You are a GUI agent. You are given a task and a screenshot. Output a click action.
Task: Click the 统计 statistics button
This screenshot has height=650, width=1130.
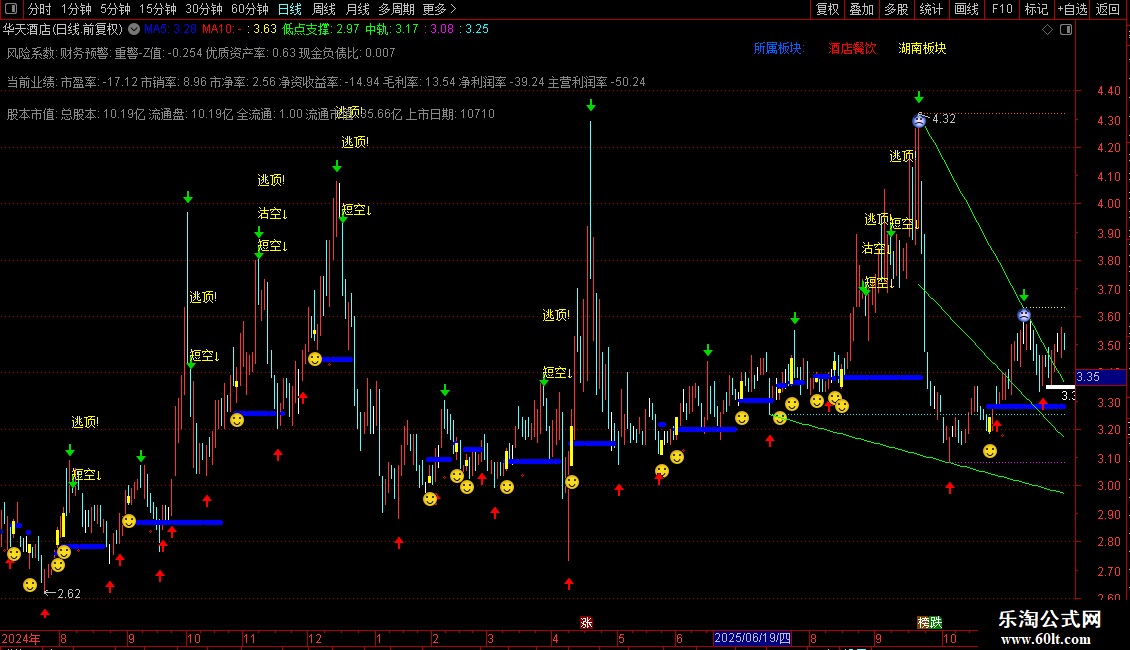(930, 9)
